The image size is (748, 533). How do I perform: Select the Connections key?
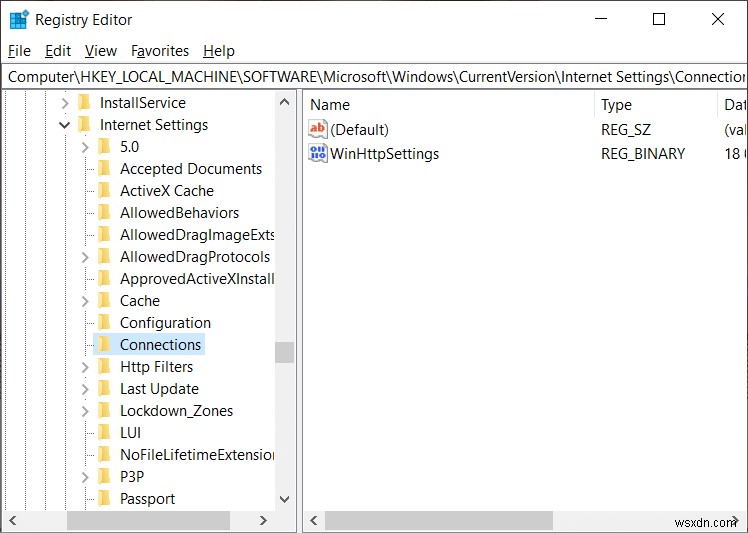tap(160, 345)
